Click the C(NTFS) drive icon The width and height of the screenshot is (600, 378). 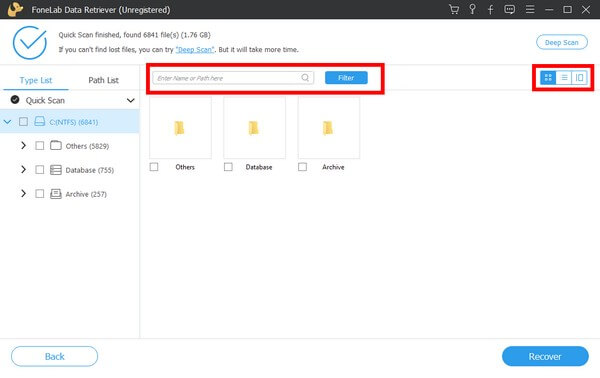click(x=39, y=122)
